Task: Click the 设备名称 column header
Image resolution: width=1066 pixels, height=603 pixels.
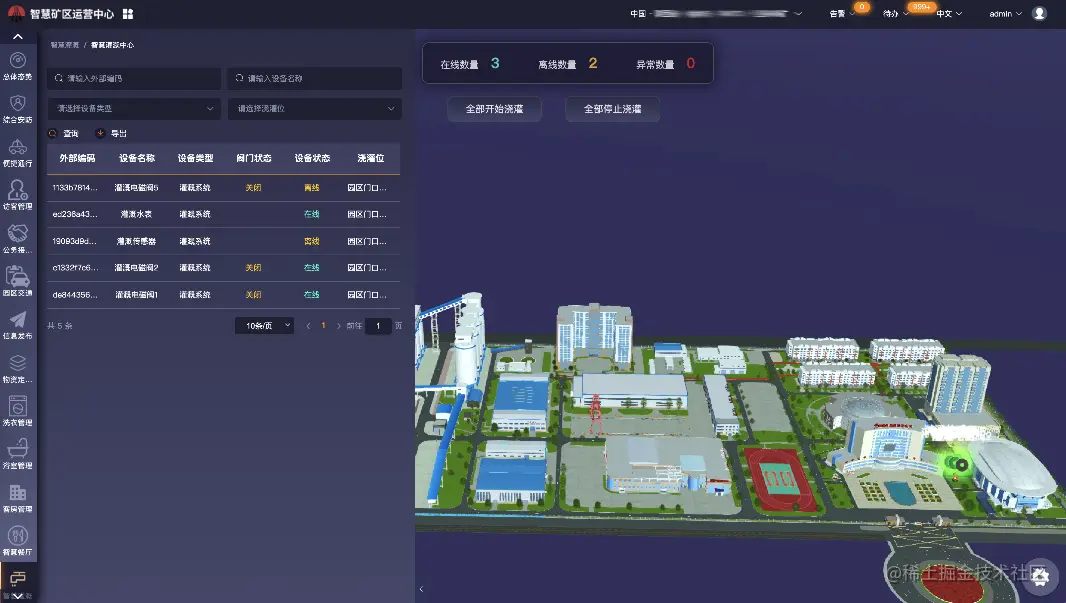Action: 137,158
